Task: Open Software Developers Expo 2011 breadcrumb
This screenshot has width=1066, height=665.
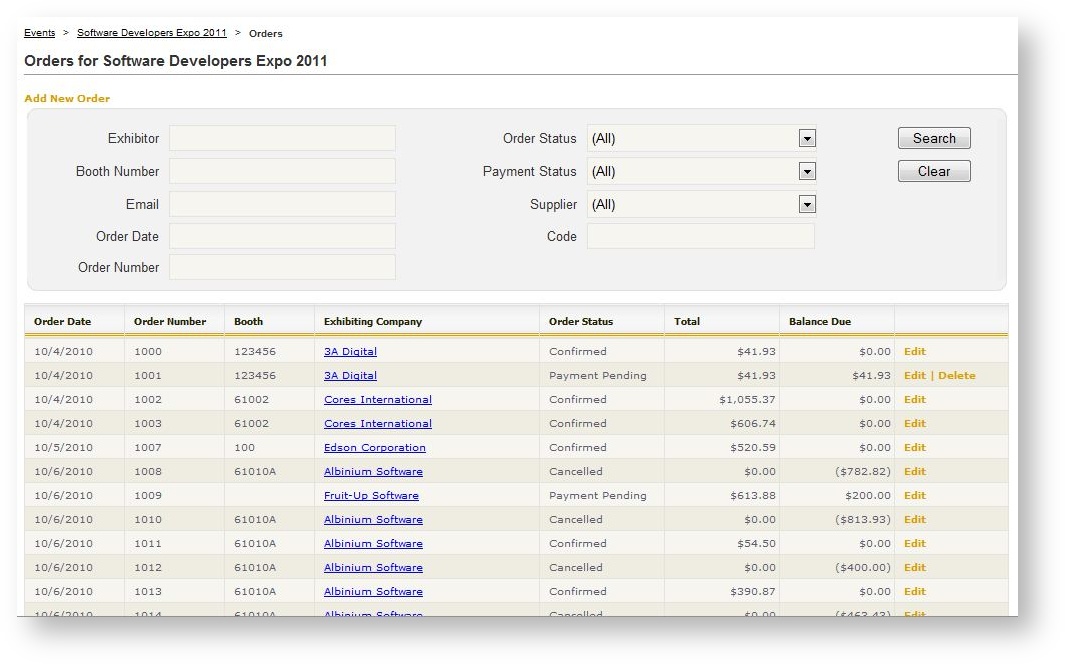Action: (x=151, y=32)
